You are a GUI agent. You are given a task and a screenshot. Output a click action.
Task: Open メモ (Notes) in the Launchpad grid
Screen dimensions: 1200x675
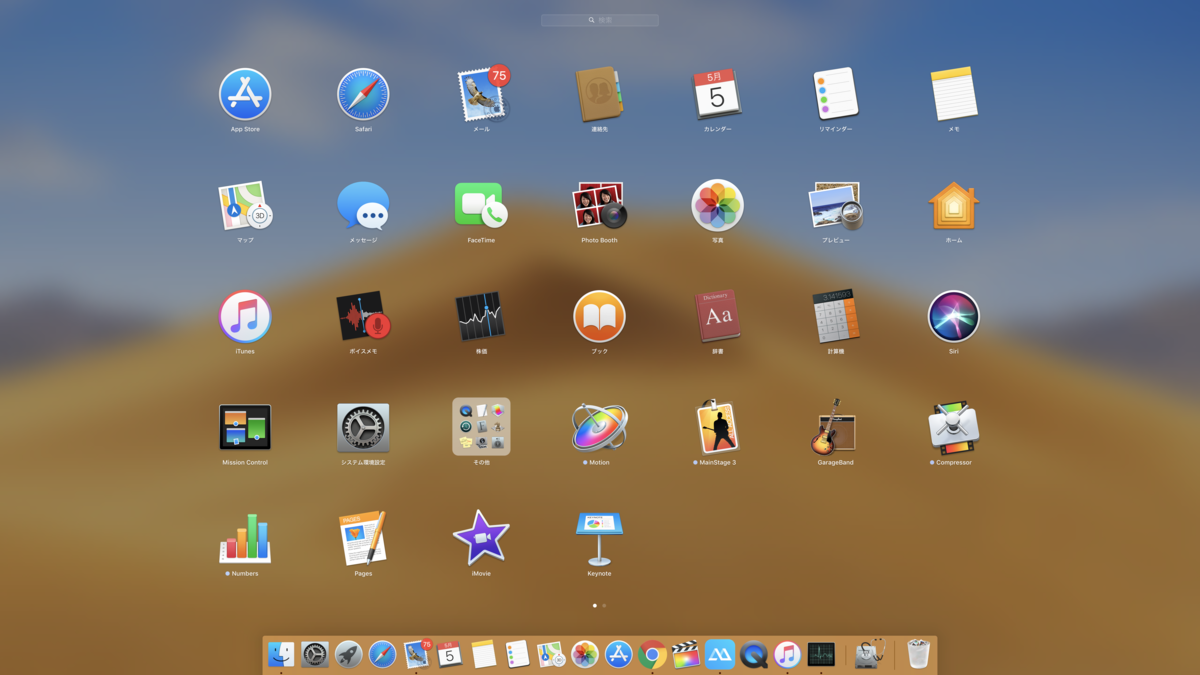pyautogui.click(x=954, y=94)
